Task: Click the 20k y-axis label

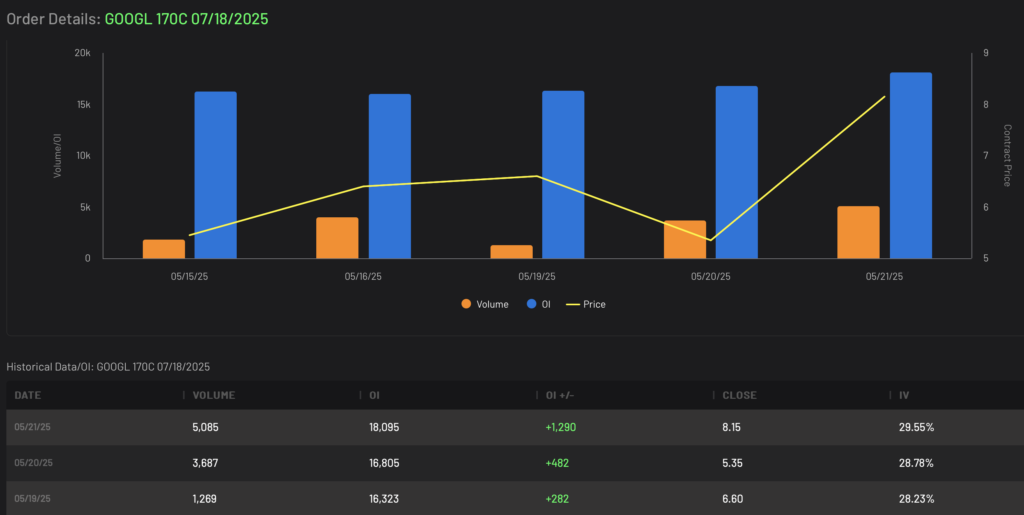Action: pos(82,53)
